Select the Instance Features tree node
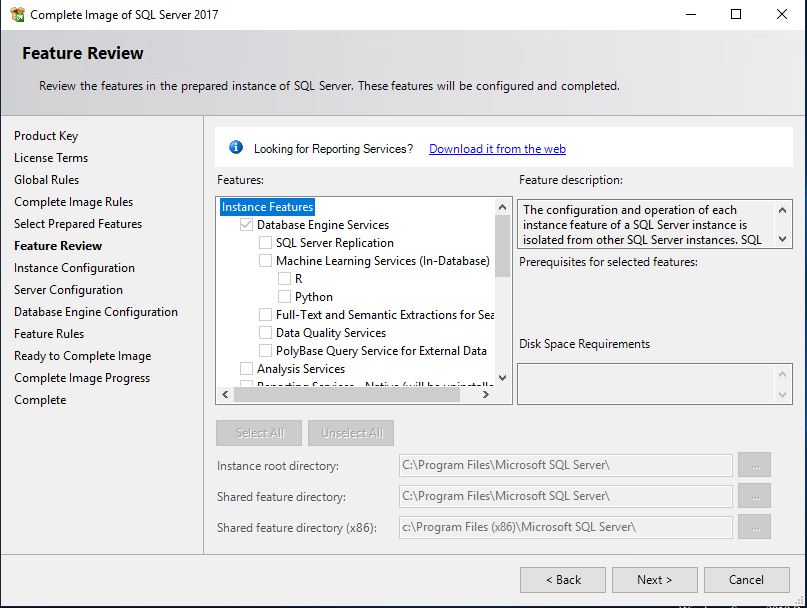 [266, 206]
